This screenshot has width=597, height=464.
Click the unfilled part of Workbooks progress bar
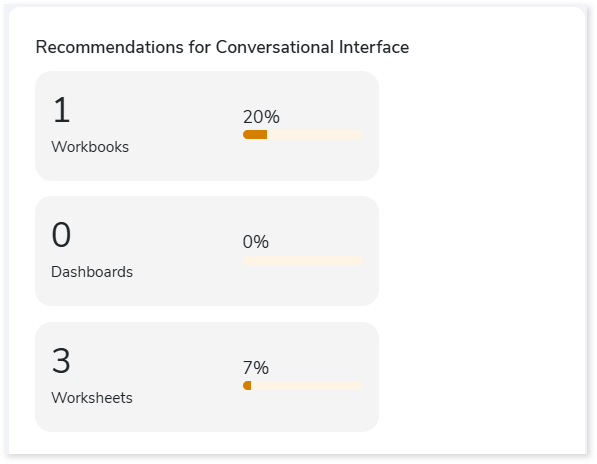[315, 134]
